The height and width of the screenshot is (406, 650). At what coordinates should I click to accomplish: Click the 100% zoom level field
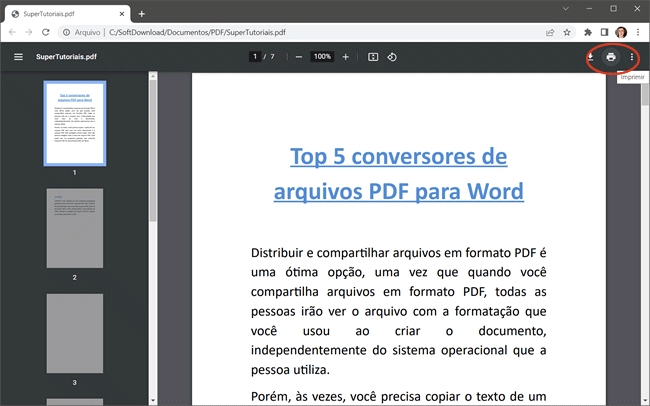tap(322, 57)
